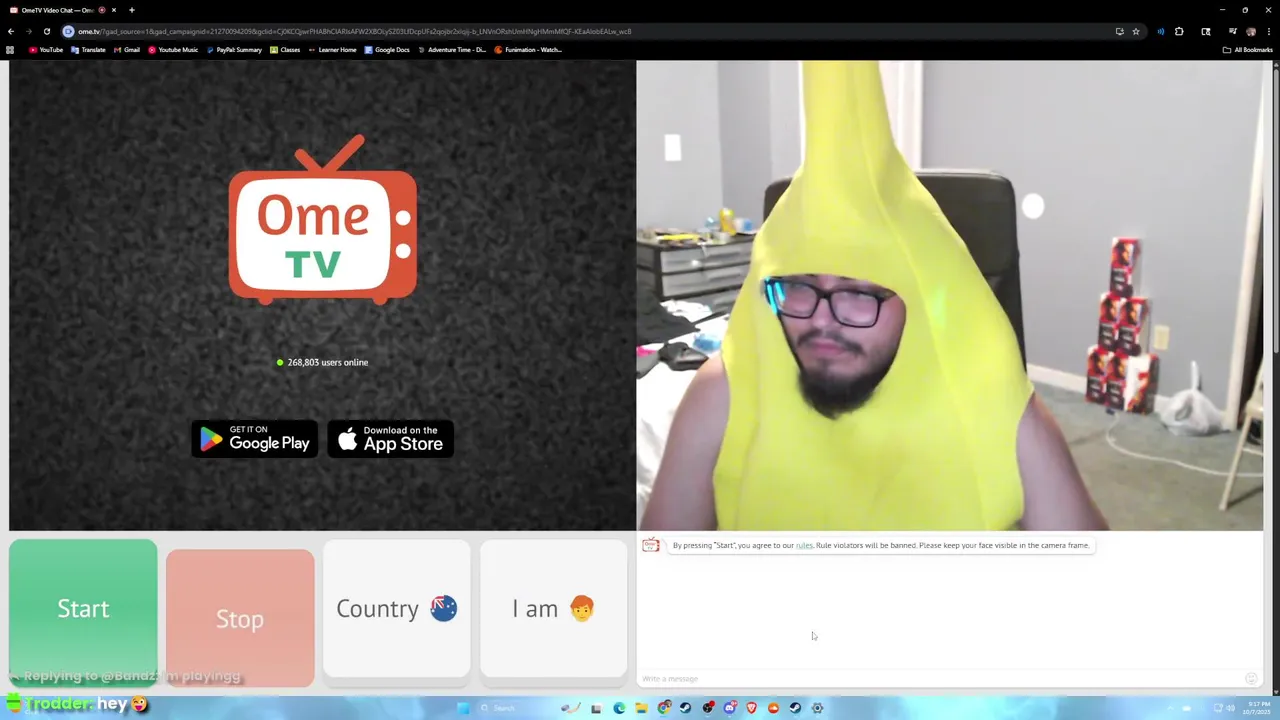Reload the page with the refresh icon
1280x720 pixels.
click(x=46, y=31)
